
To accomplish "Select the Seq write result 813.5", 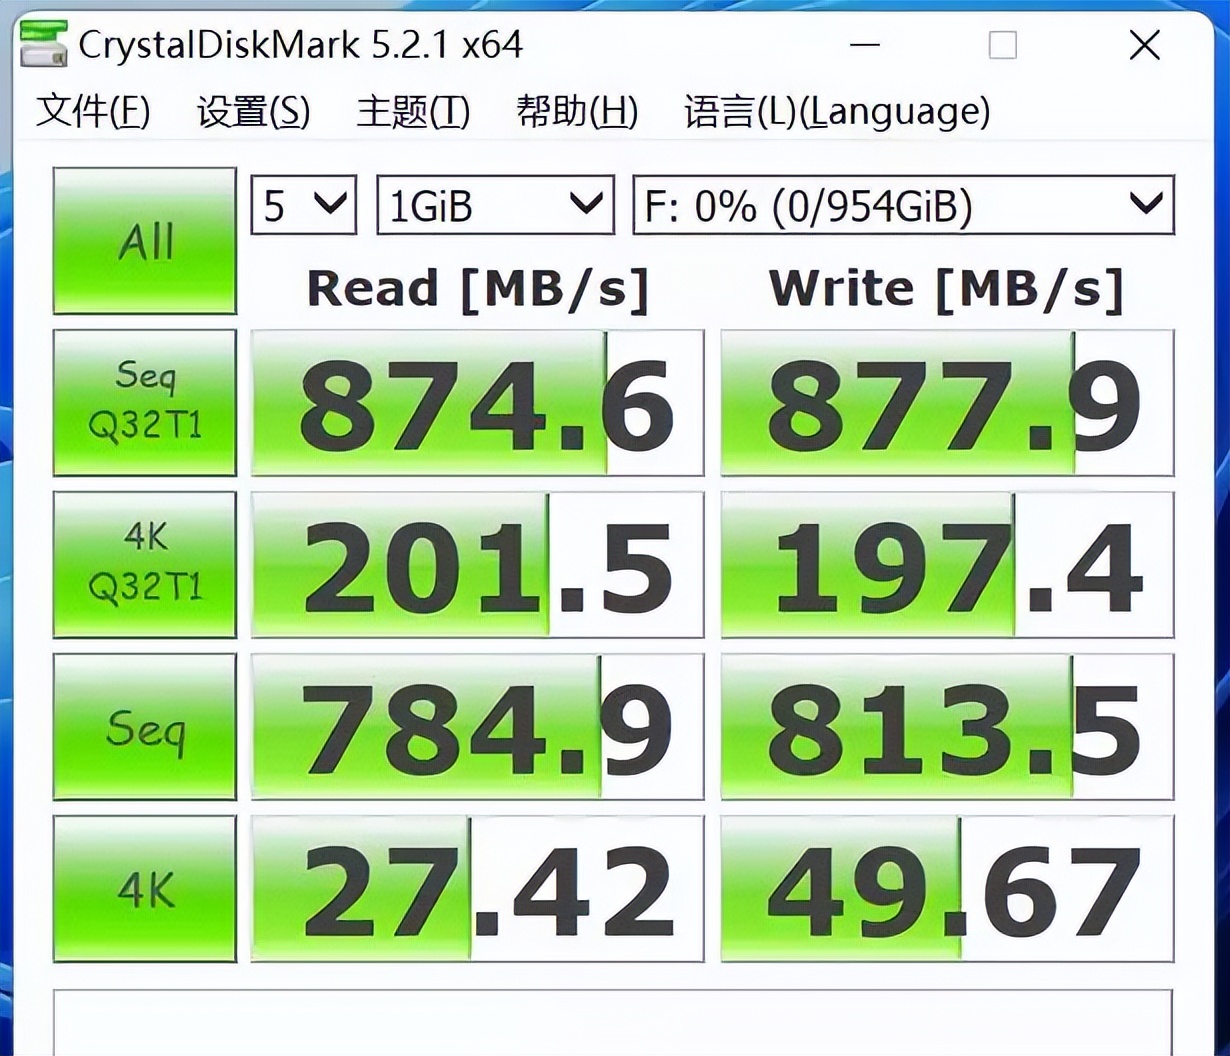I will coord(947,727).
